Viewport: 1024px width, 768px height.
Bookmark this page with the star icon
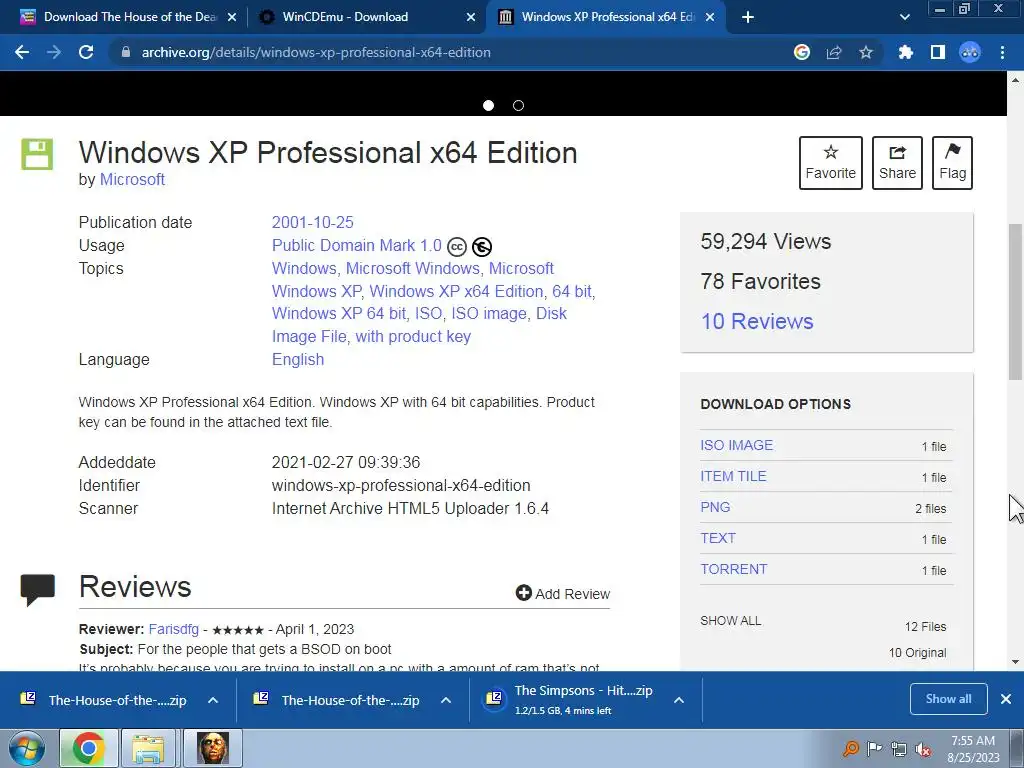coord(866,52)
